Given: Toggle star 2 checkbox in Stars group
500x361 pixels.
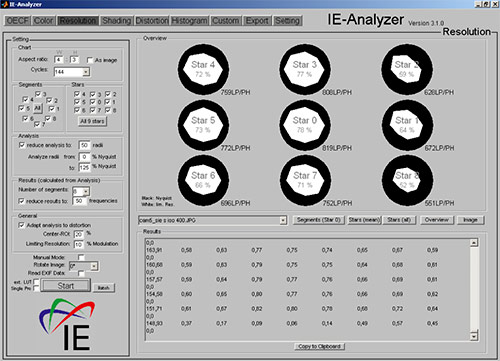Looking at the screenshot, I should click(108, 94).
